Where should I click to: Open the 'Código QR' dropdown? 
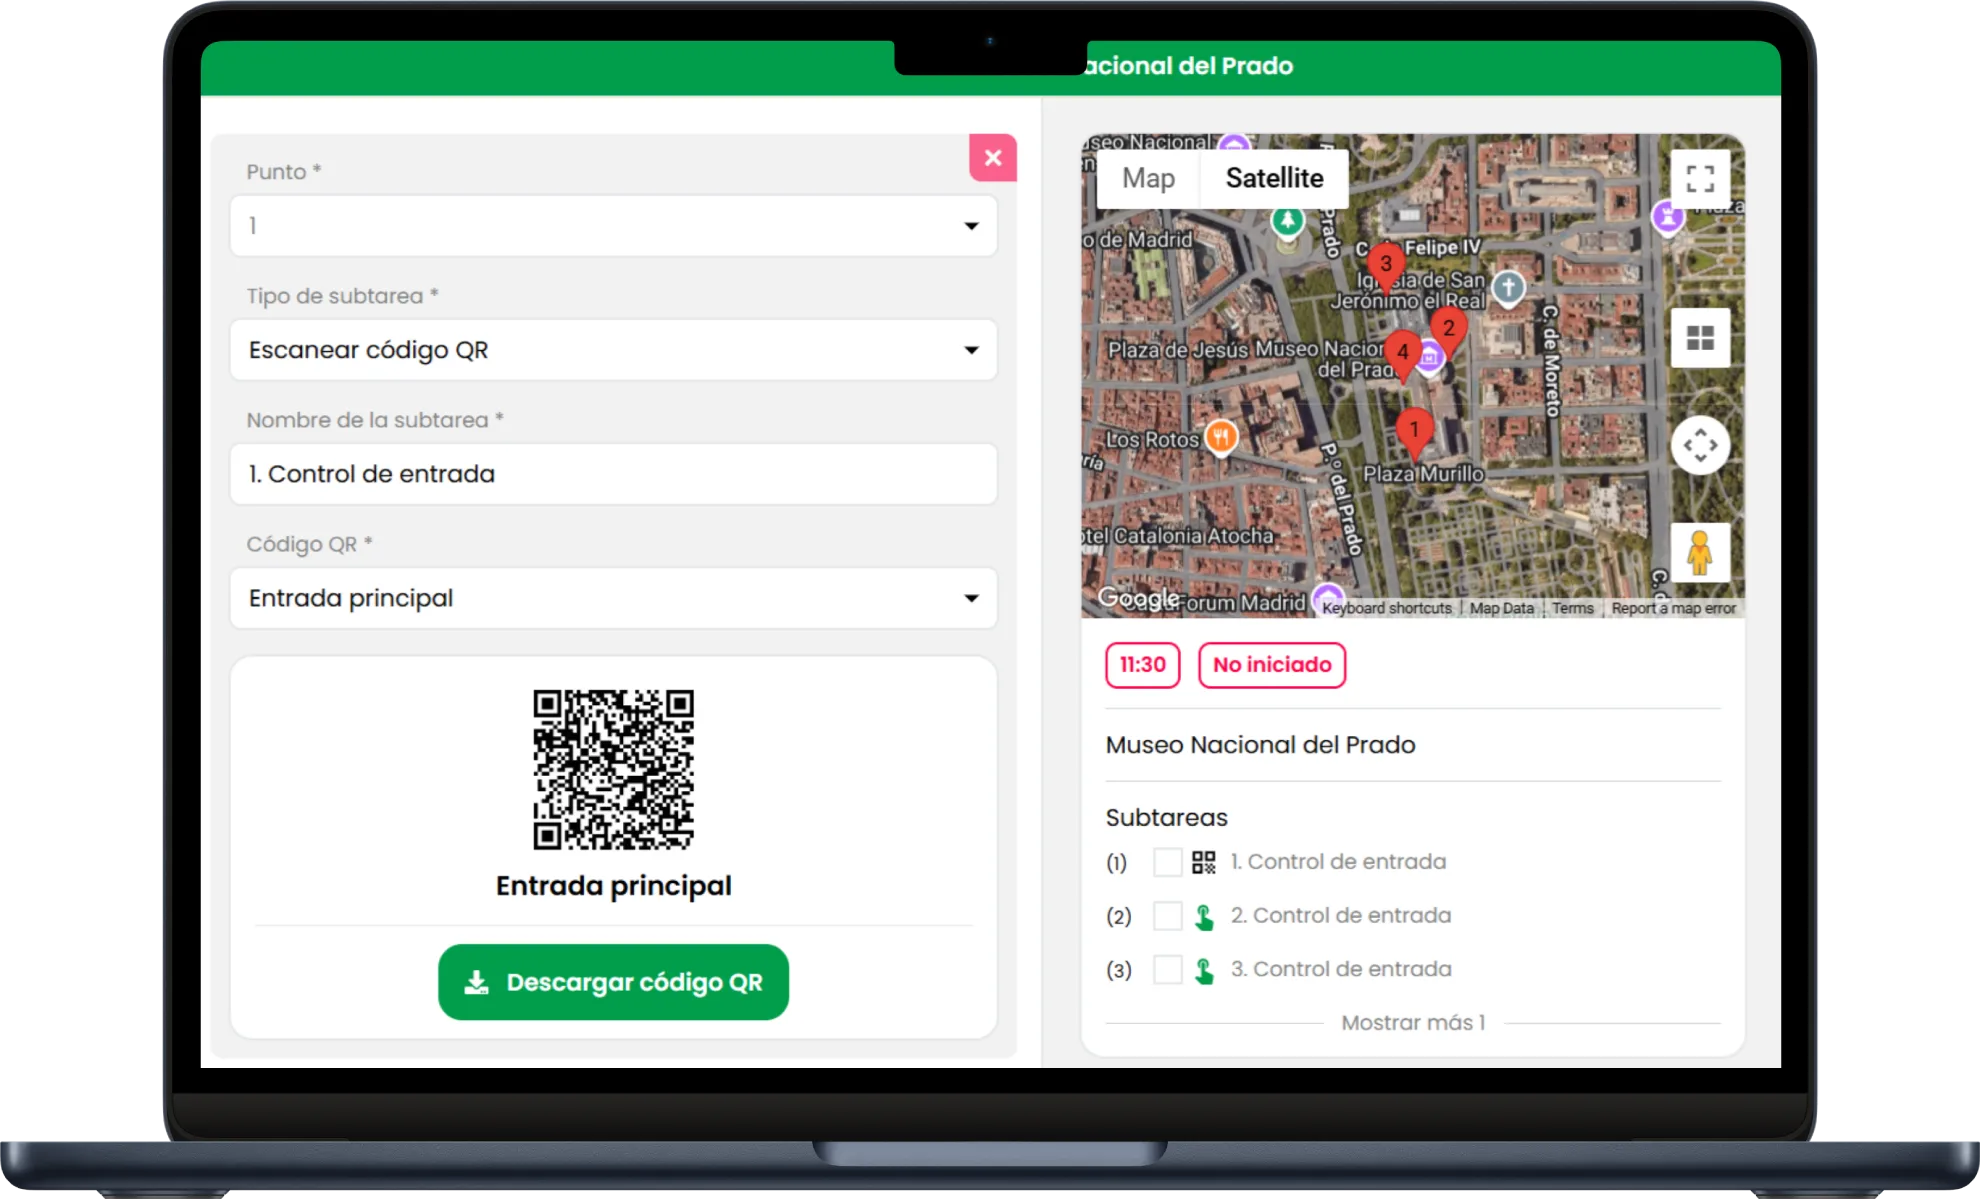(613, 598)
